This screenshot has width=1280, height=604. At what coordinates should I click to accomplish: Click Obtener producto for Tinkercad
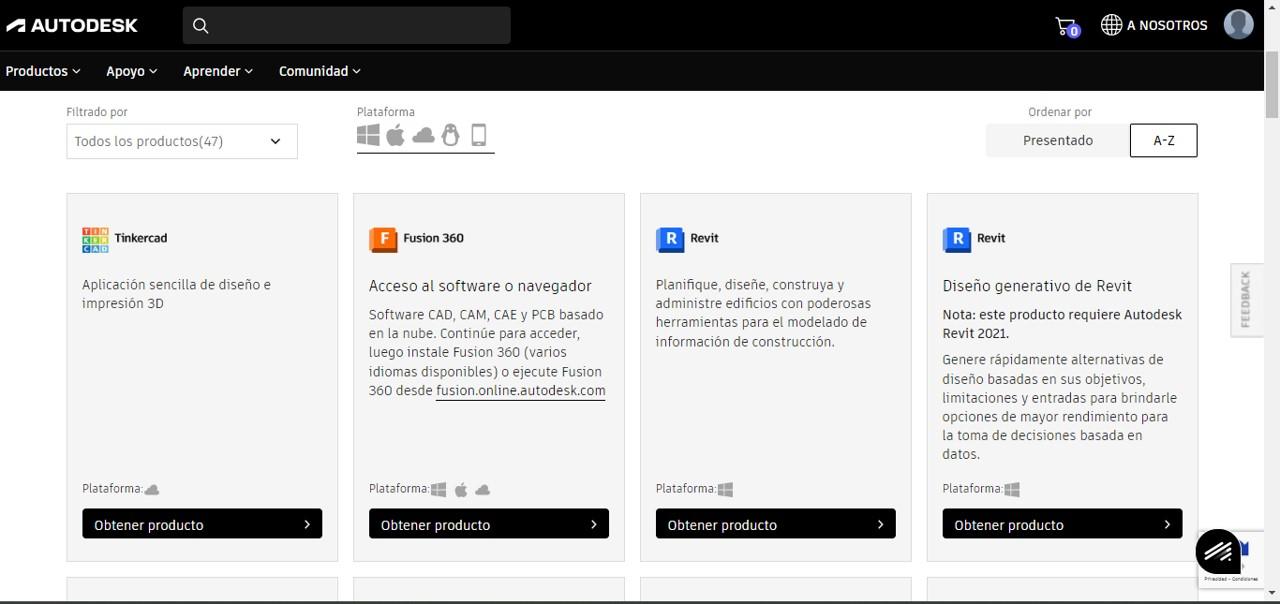point(202,524)
